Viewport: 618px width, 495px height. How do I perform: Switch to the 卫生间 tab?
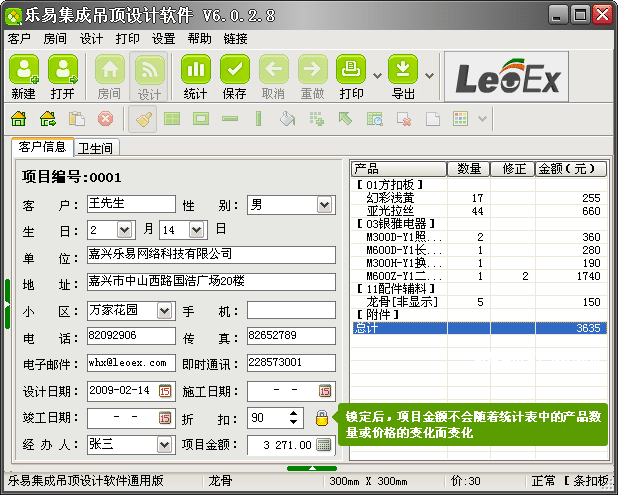[95, 148]
